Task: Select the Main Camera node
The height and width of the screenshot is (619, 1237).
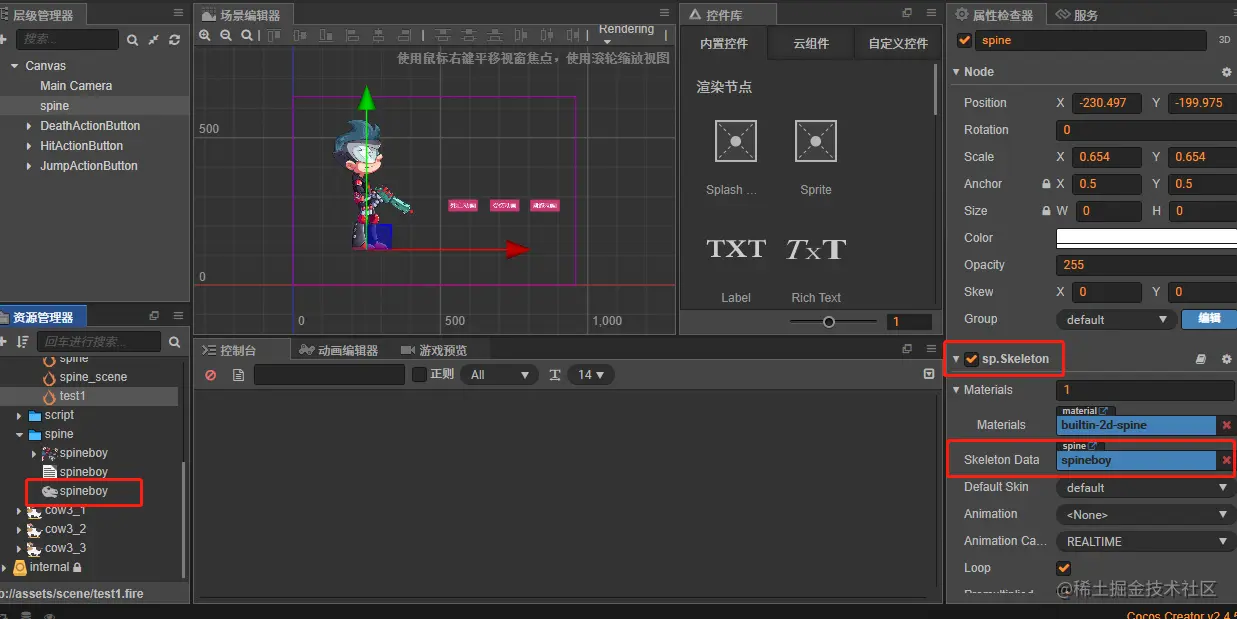Action: [x=76, y=86]
